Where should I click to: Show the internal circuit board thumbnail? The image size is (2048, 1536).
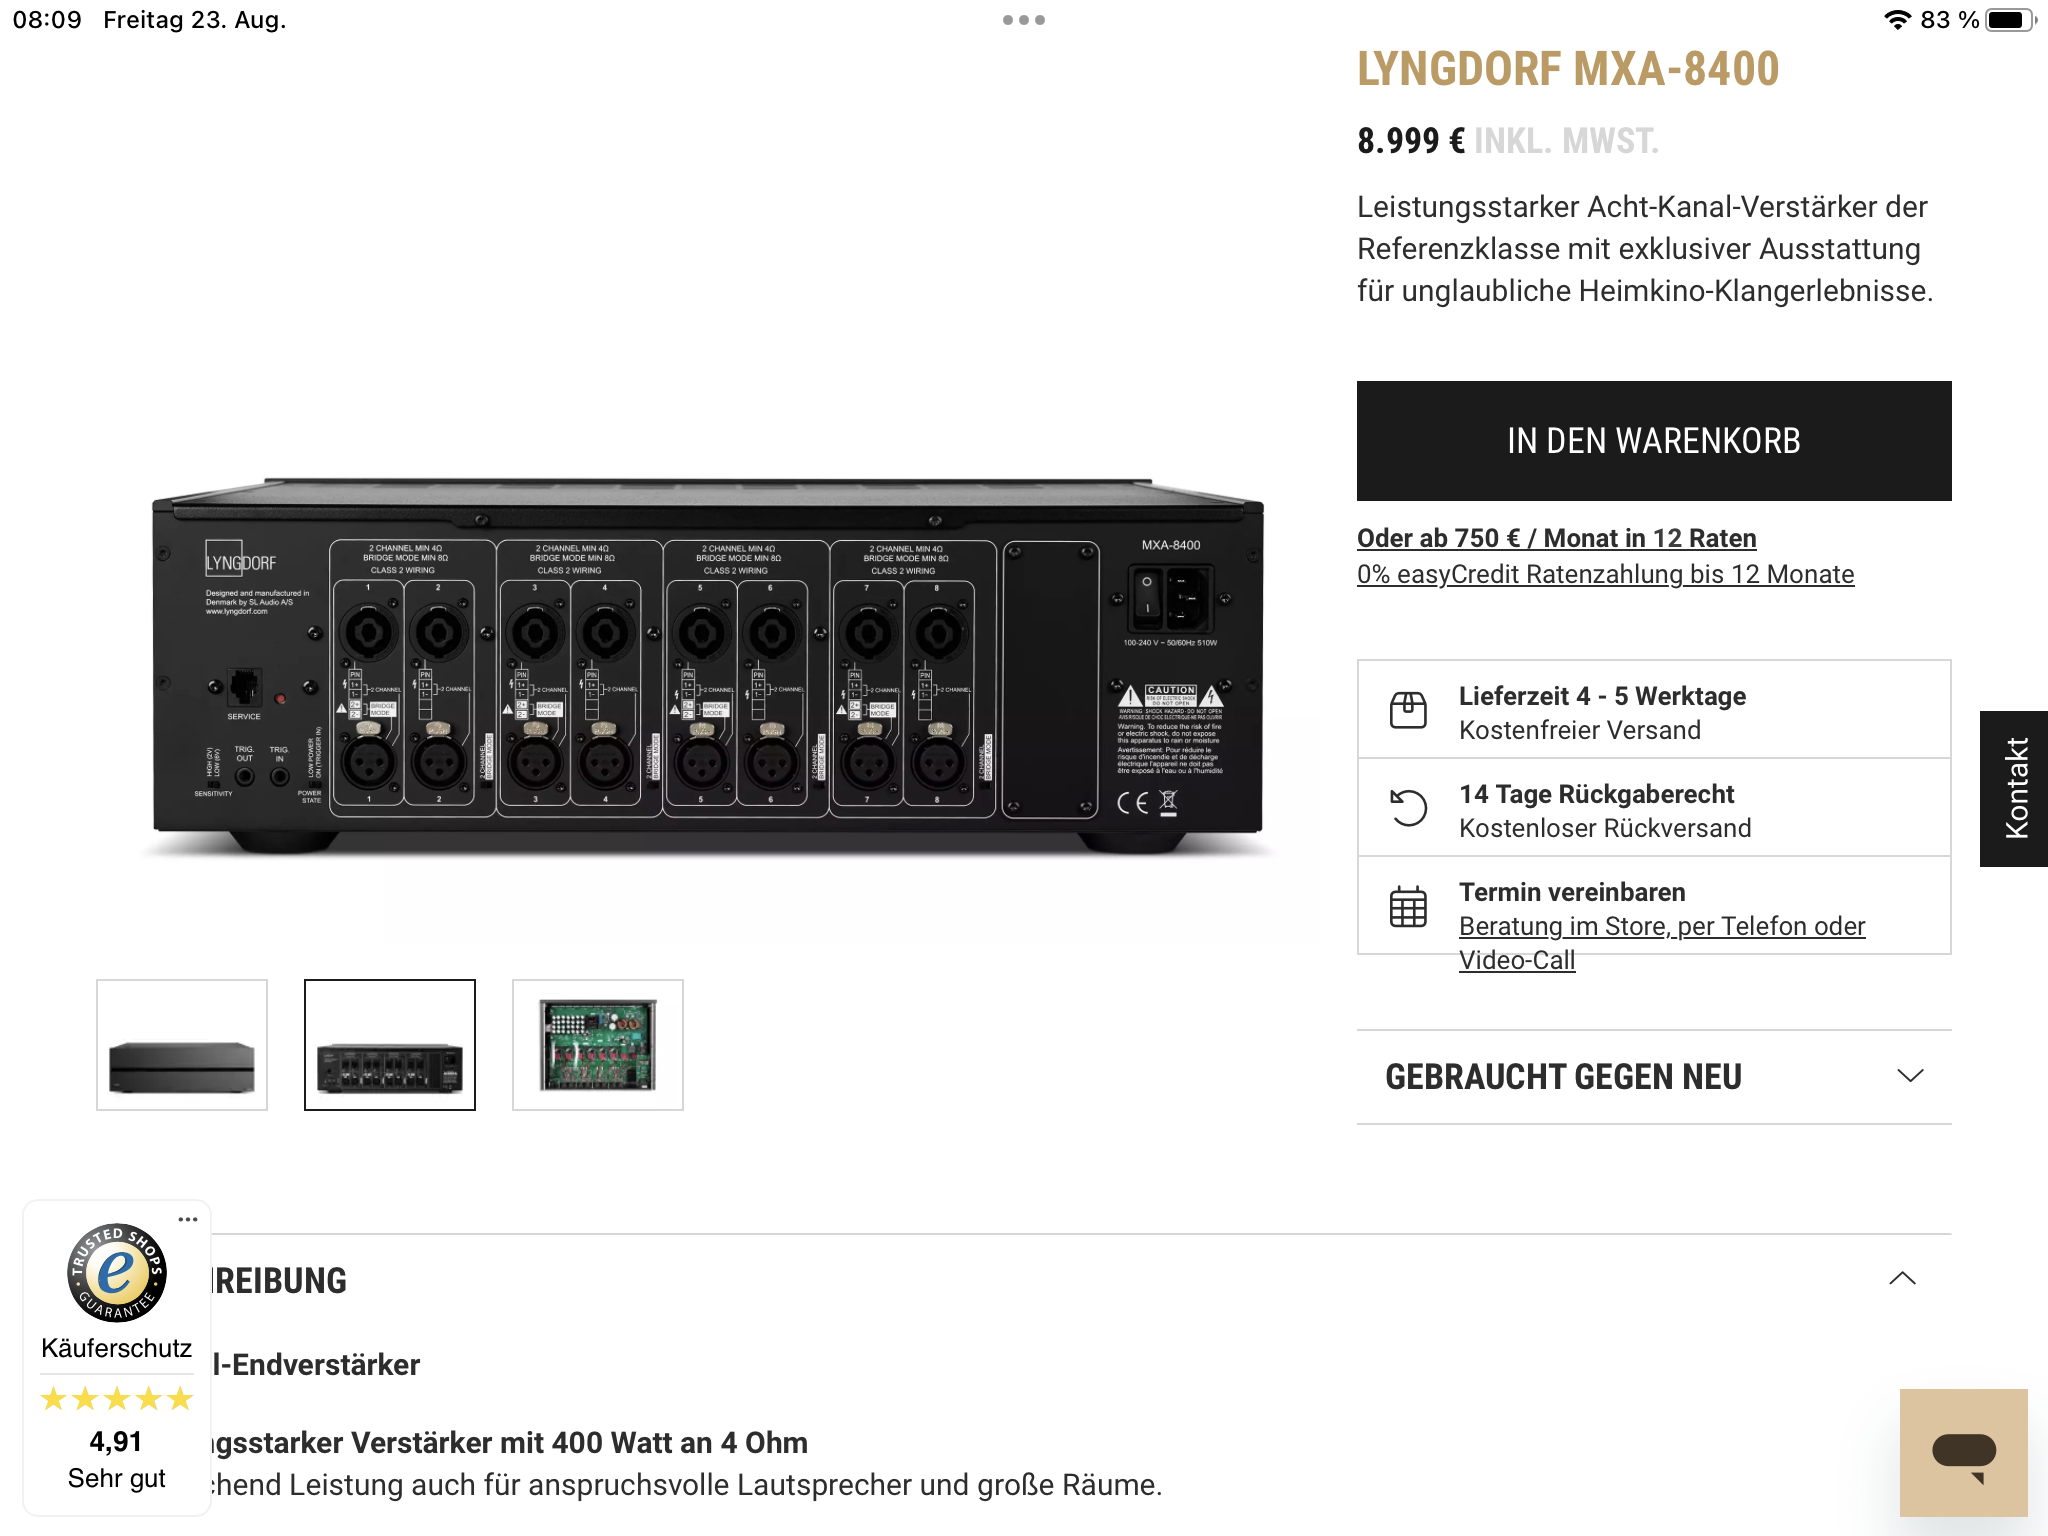[x=598, y=1045]
